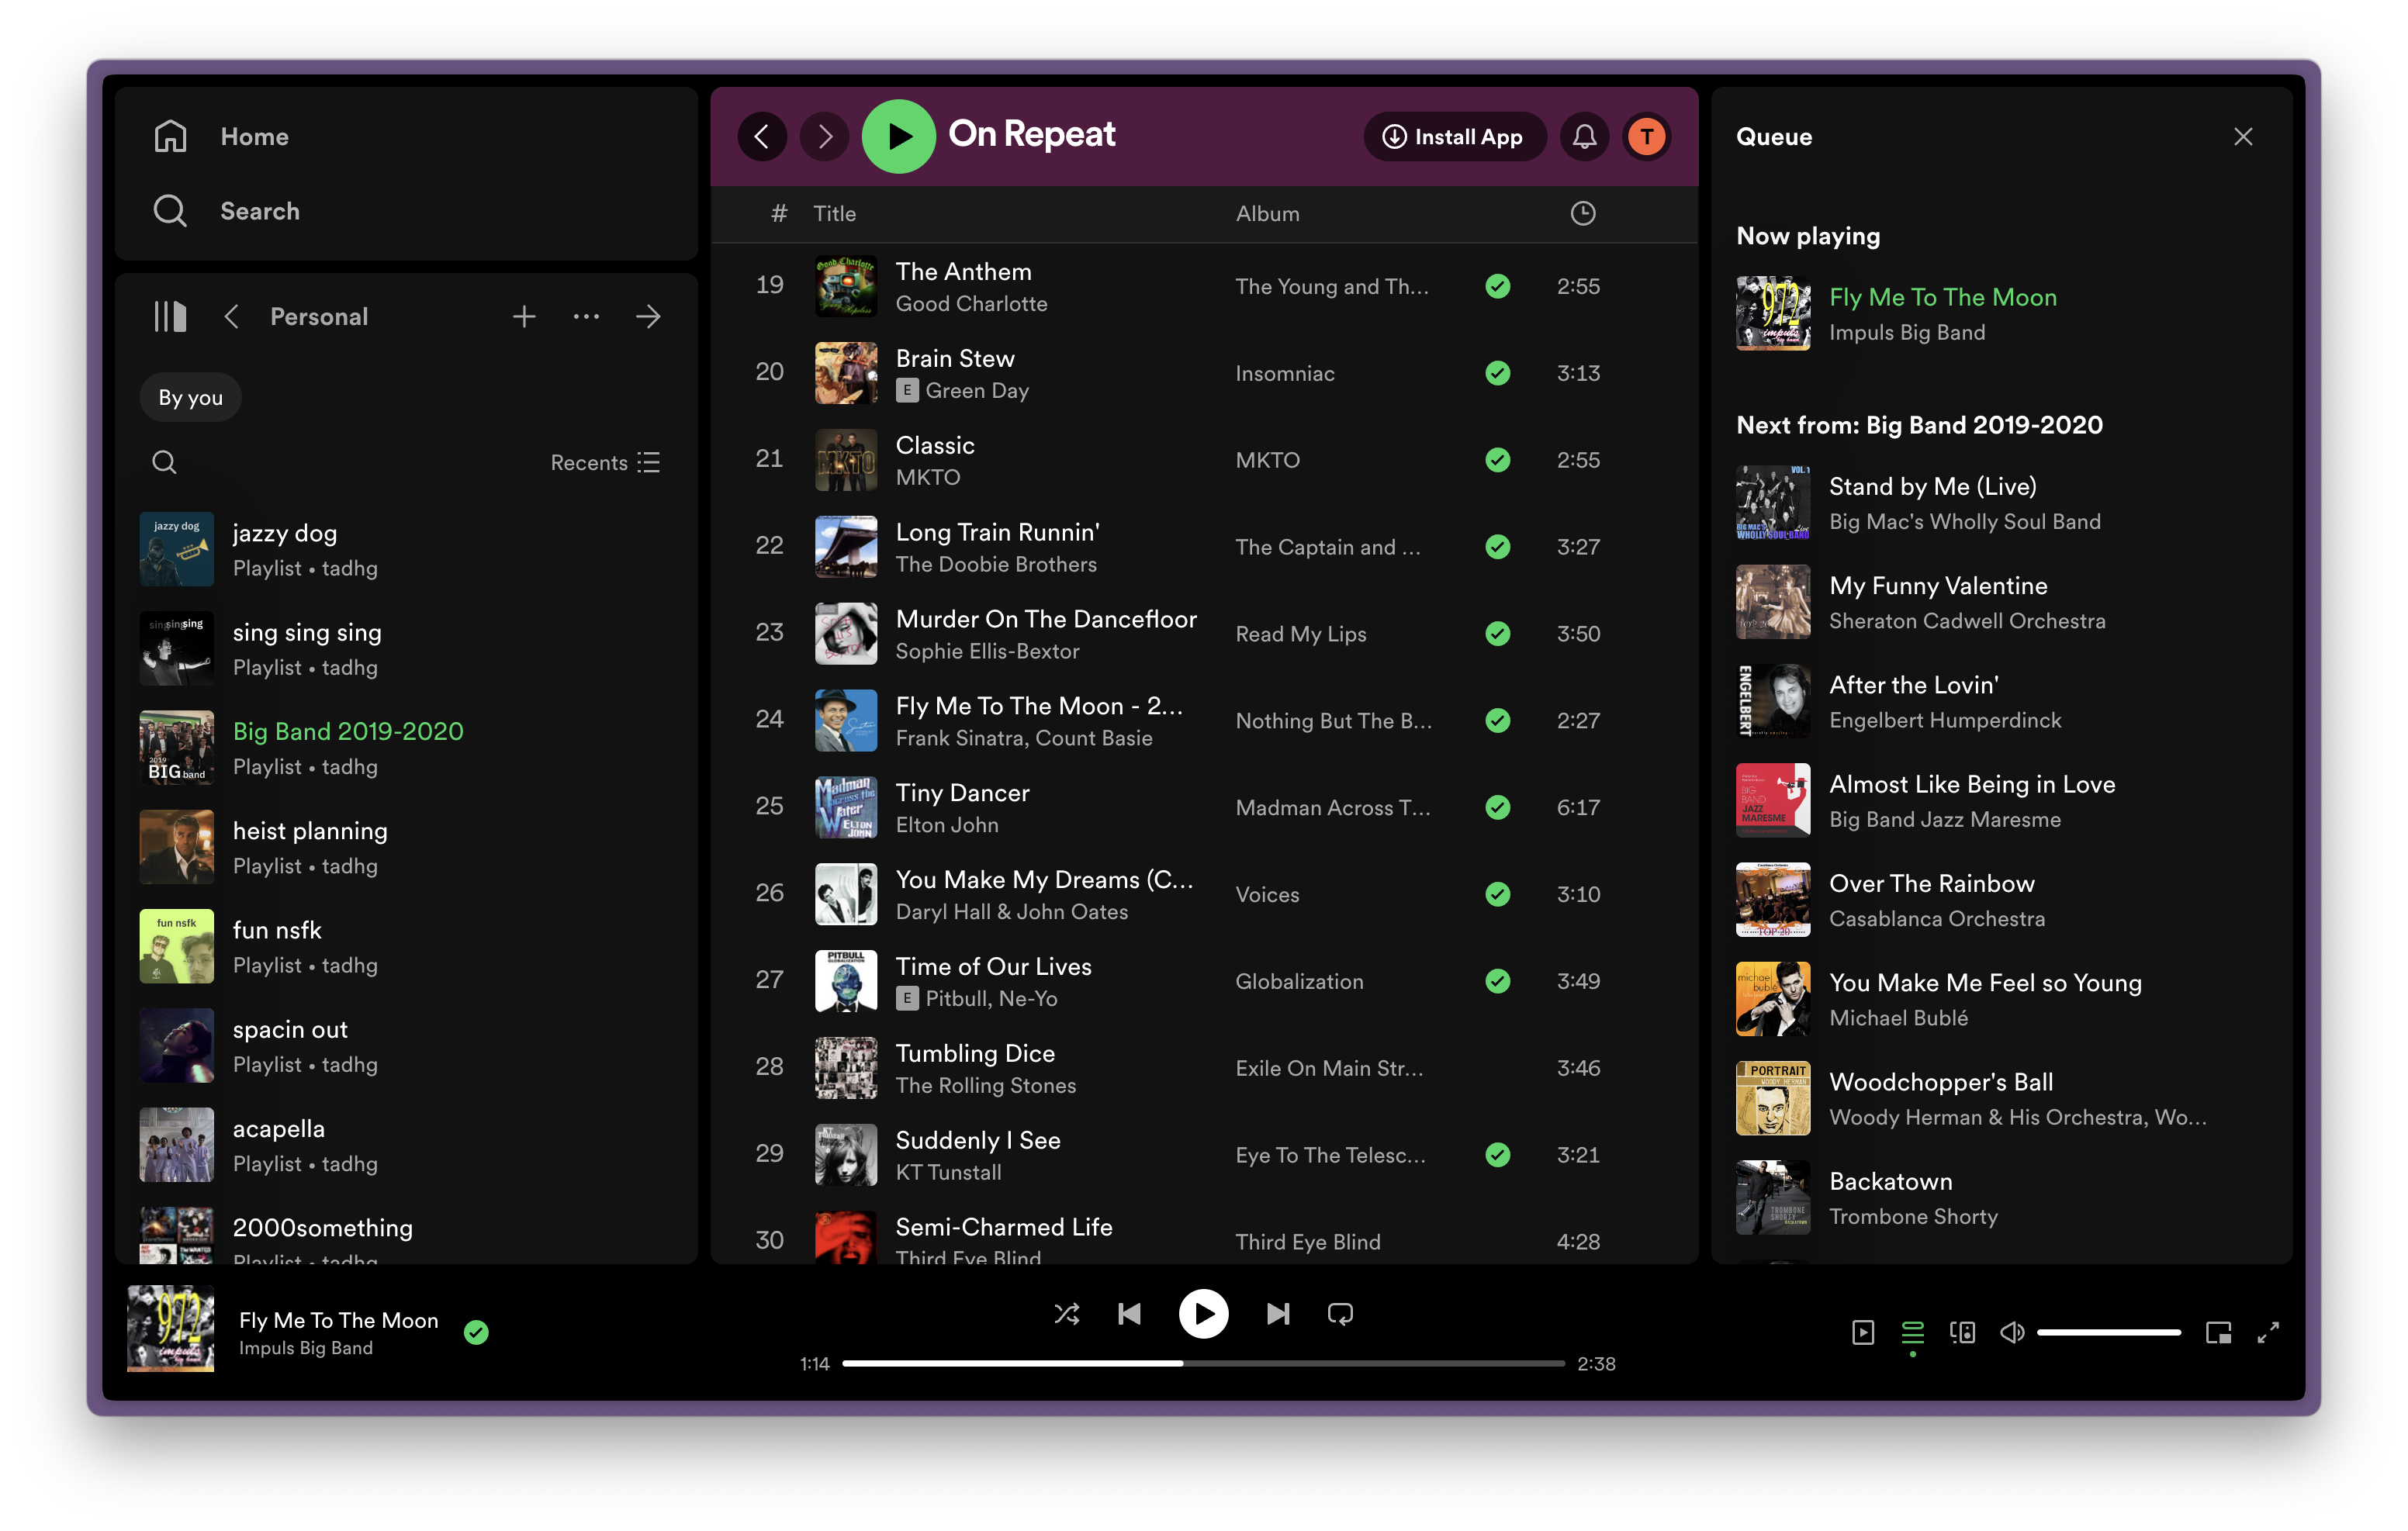Image resolution: width=2408 pixels, height=1531 pixels.
Task: Open the Now Playing view icon
Action: 1862,1332
